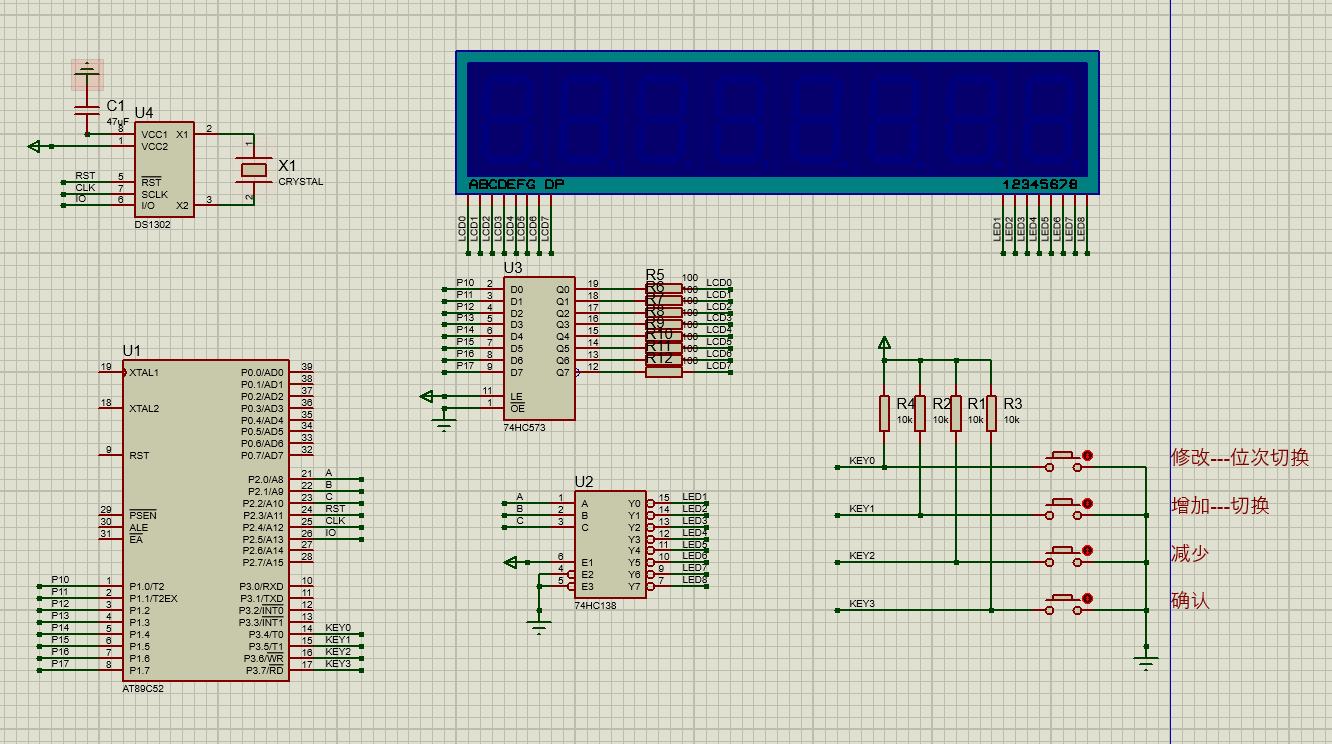Toggle red latch dot on KEY3 button
This screenshot has height=744, width=1332.
1088,599
